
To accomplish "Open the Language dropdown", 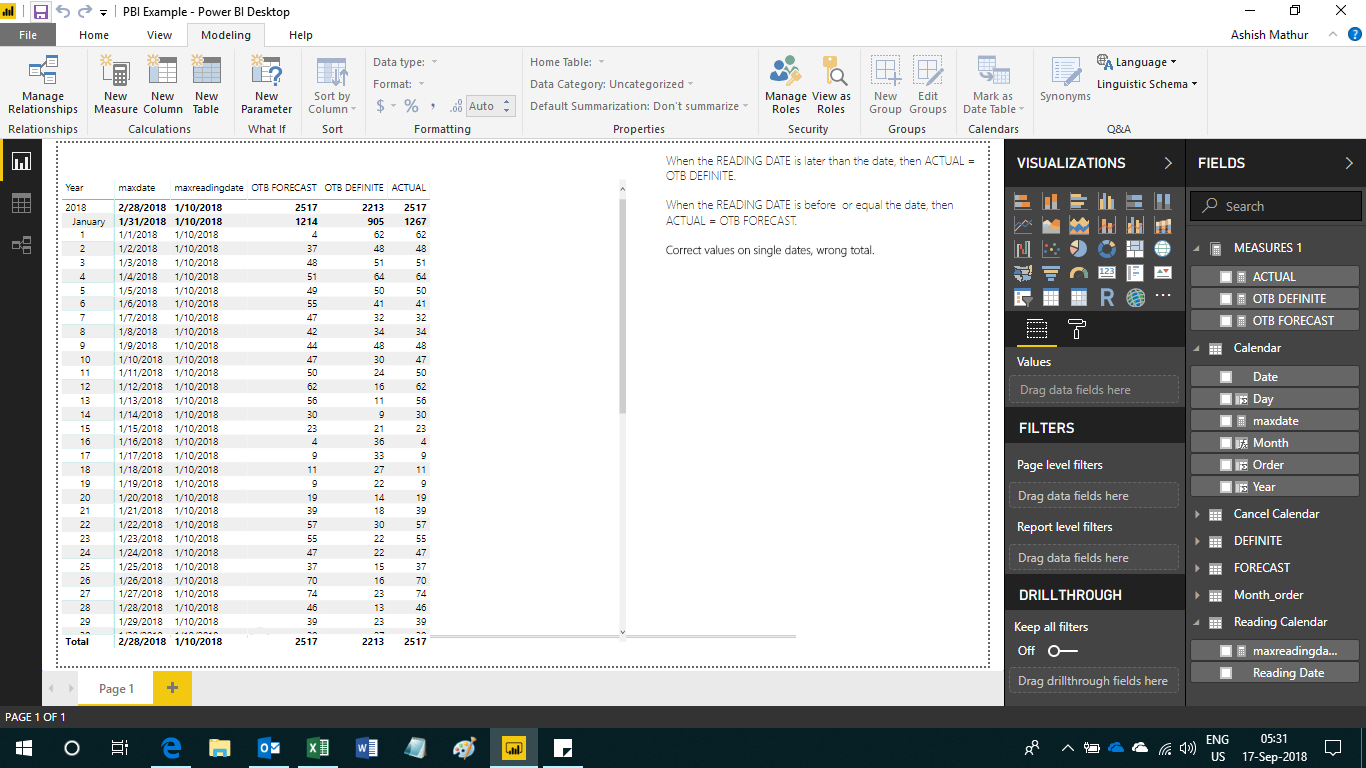I will point(1137,62).
